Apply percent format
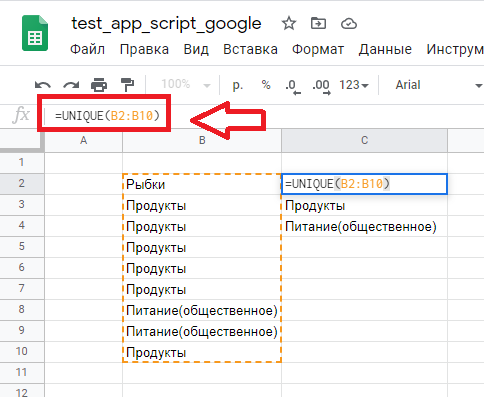This screenshot has width=484, height=397. [x=266, y=85]
